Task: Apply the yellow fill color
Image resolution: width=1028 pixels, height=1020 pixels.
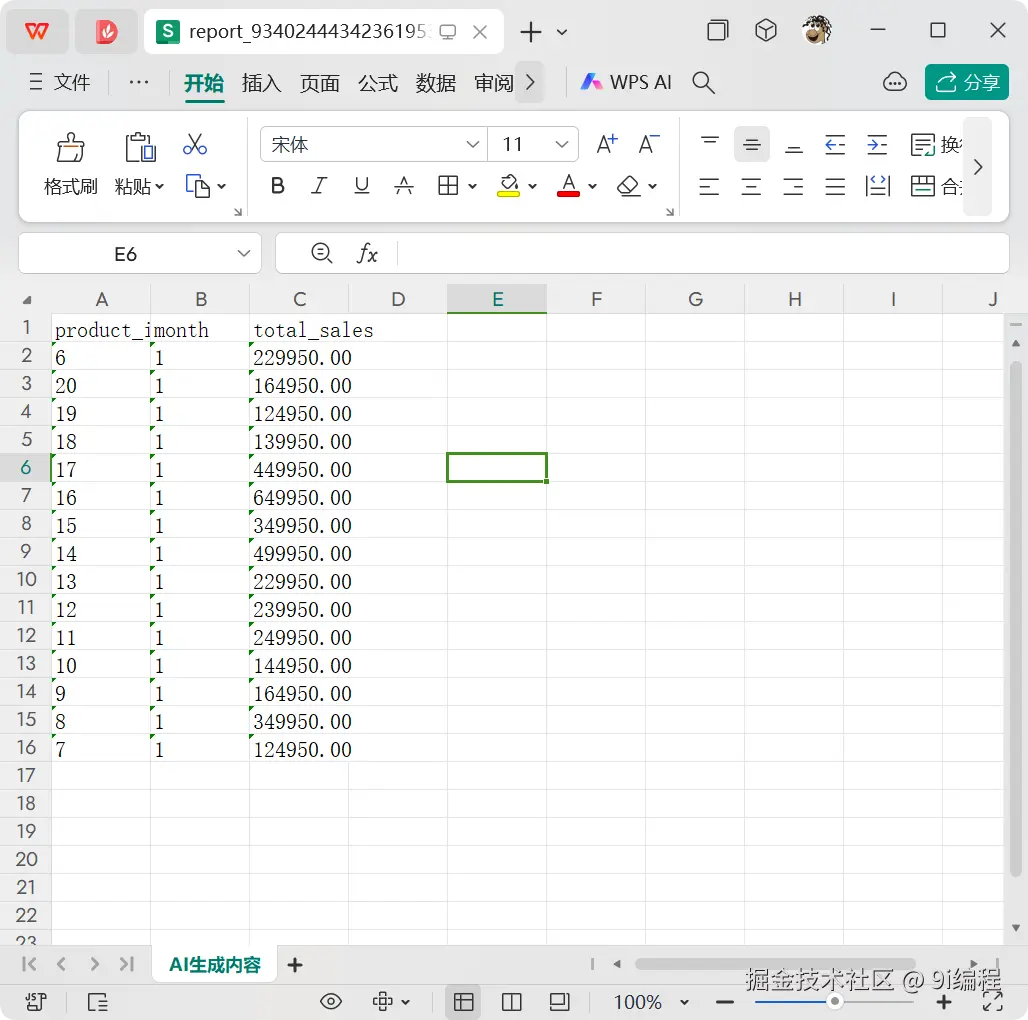Action: [x=508, y=186]
